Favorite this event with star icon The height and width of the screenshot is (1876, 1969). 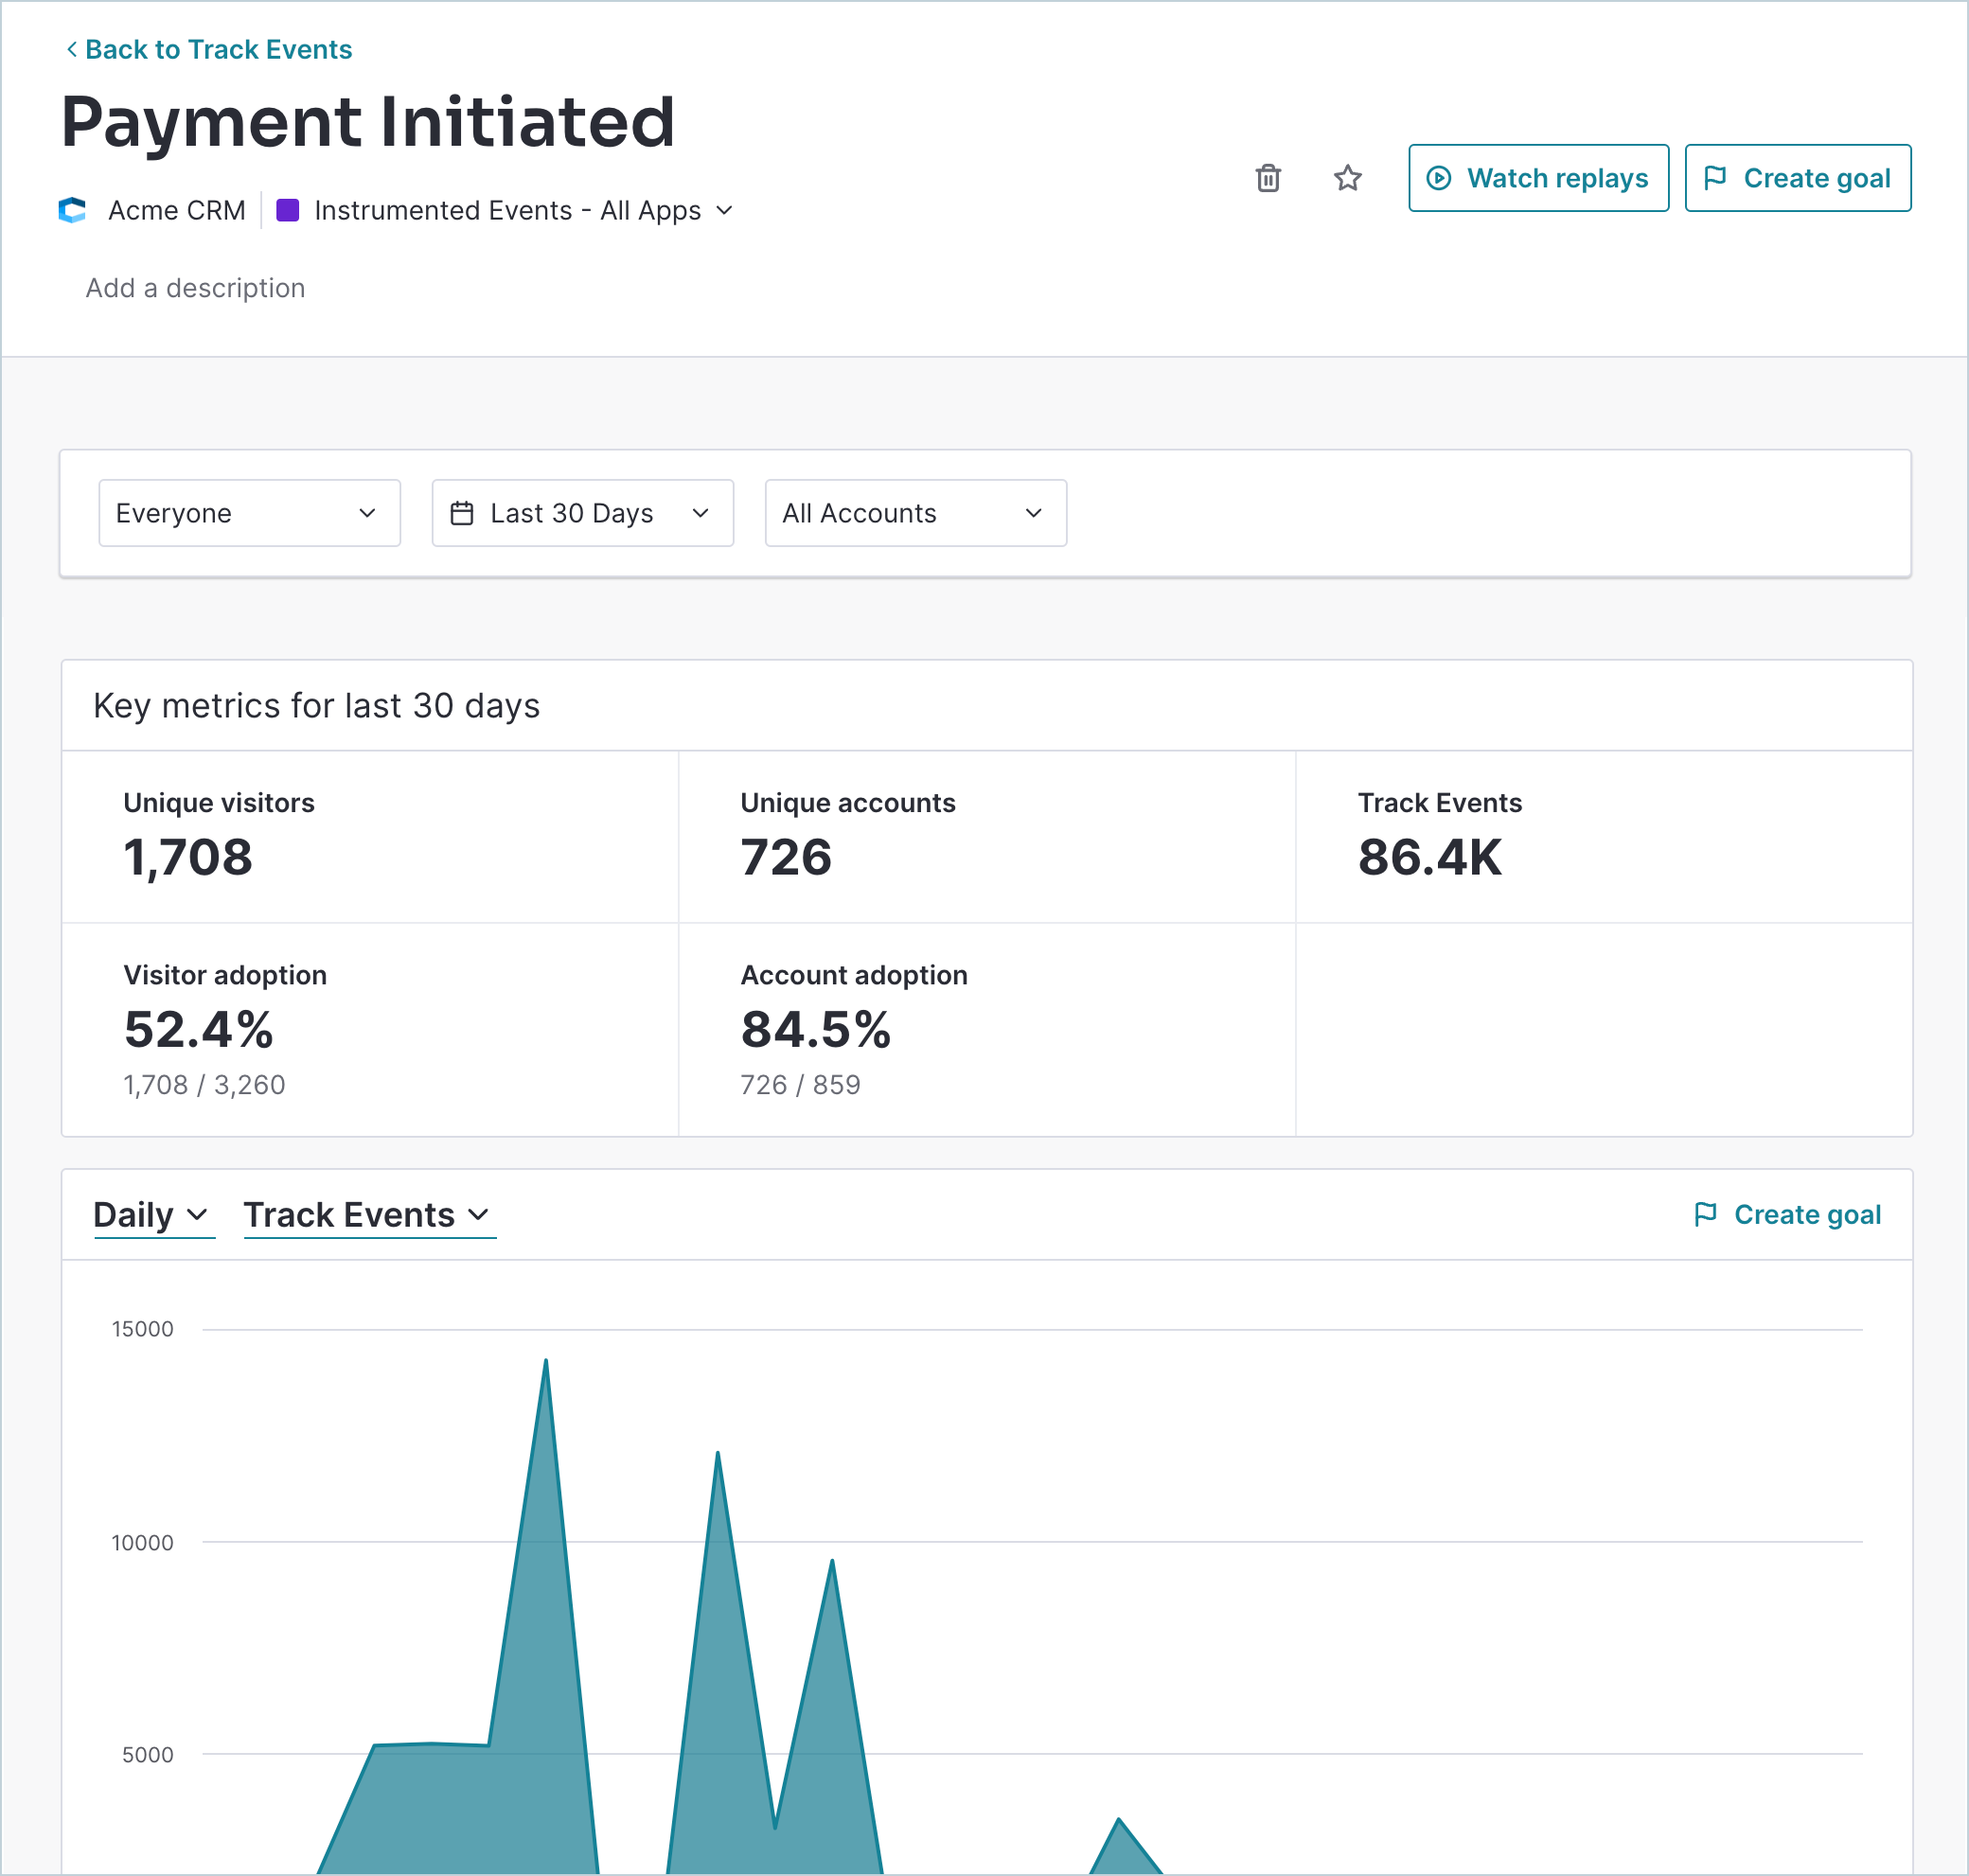1347,178
